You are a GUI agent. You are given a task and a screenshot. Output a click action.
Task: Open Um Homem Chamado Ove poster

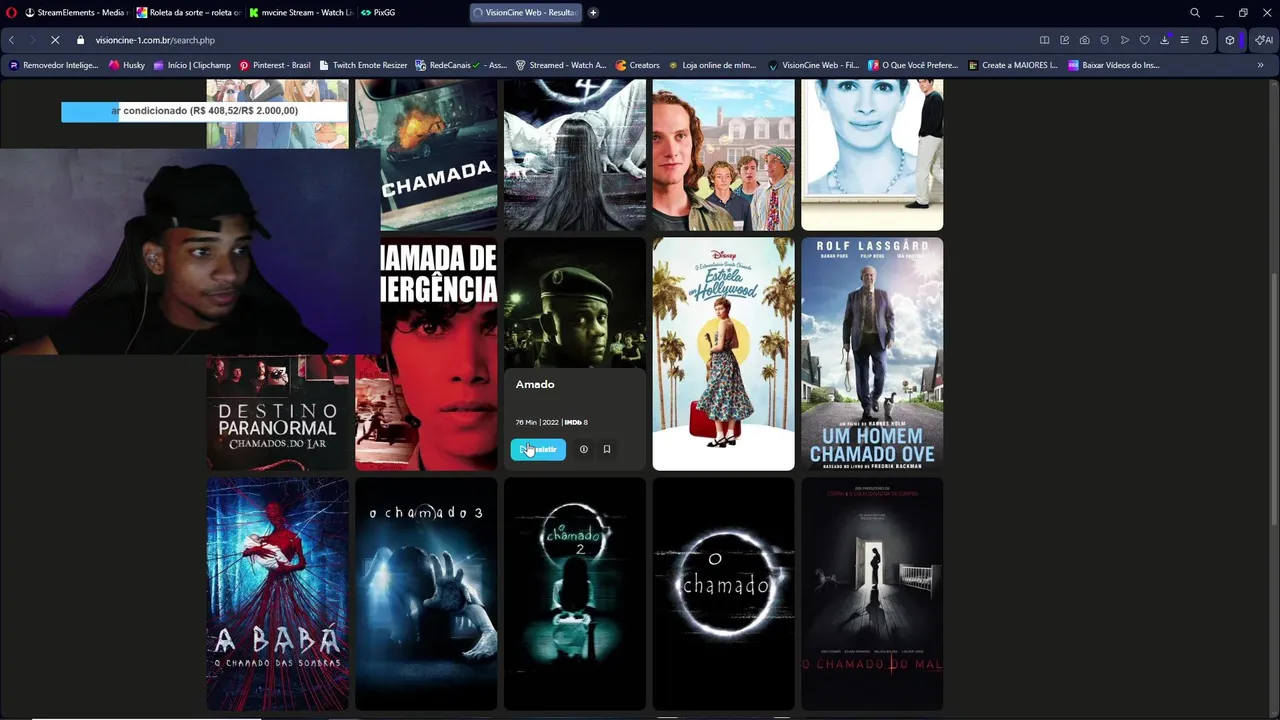[872, 354]
